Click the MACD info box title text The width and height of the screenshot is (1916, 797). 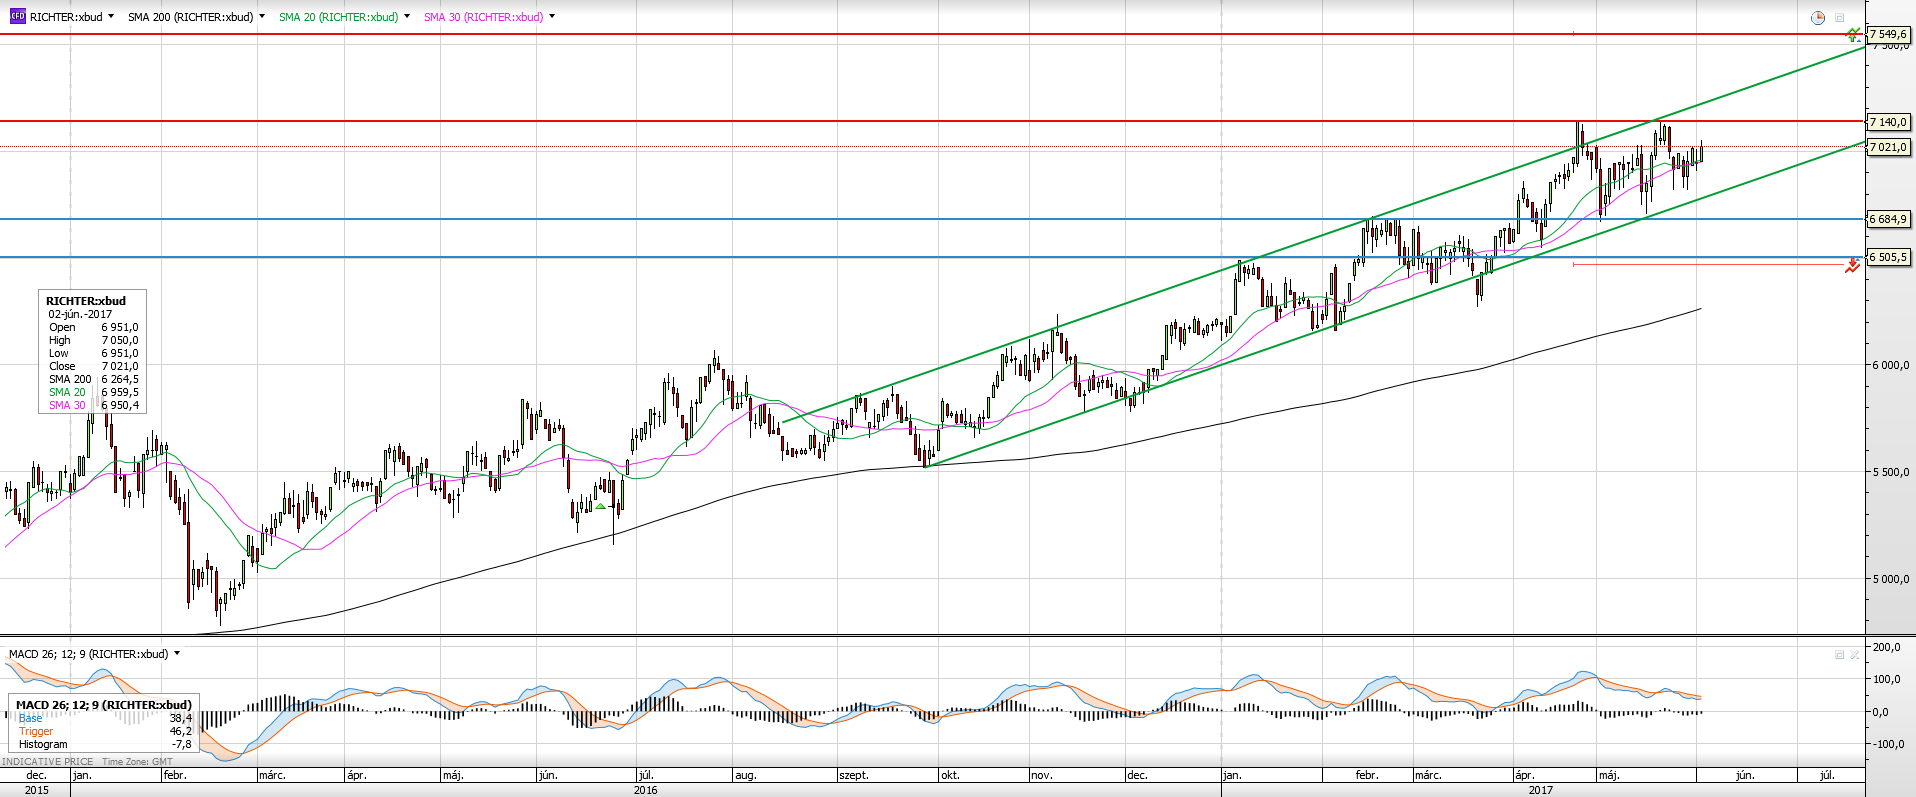click(104, 705)
